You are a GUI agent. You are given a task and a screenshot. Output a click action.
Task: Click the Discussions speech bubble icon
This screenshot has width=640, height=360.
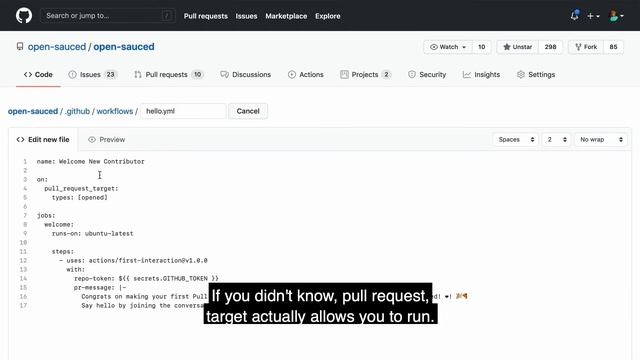click(x=224, y=75)
